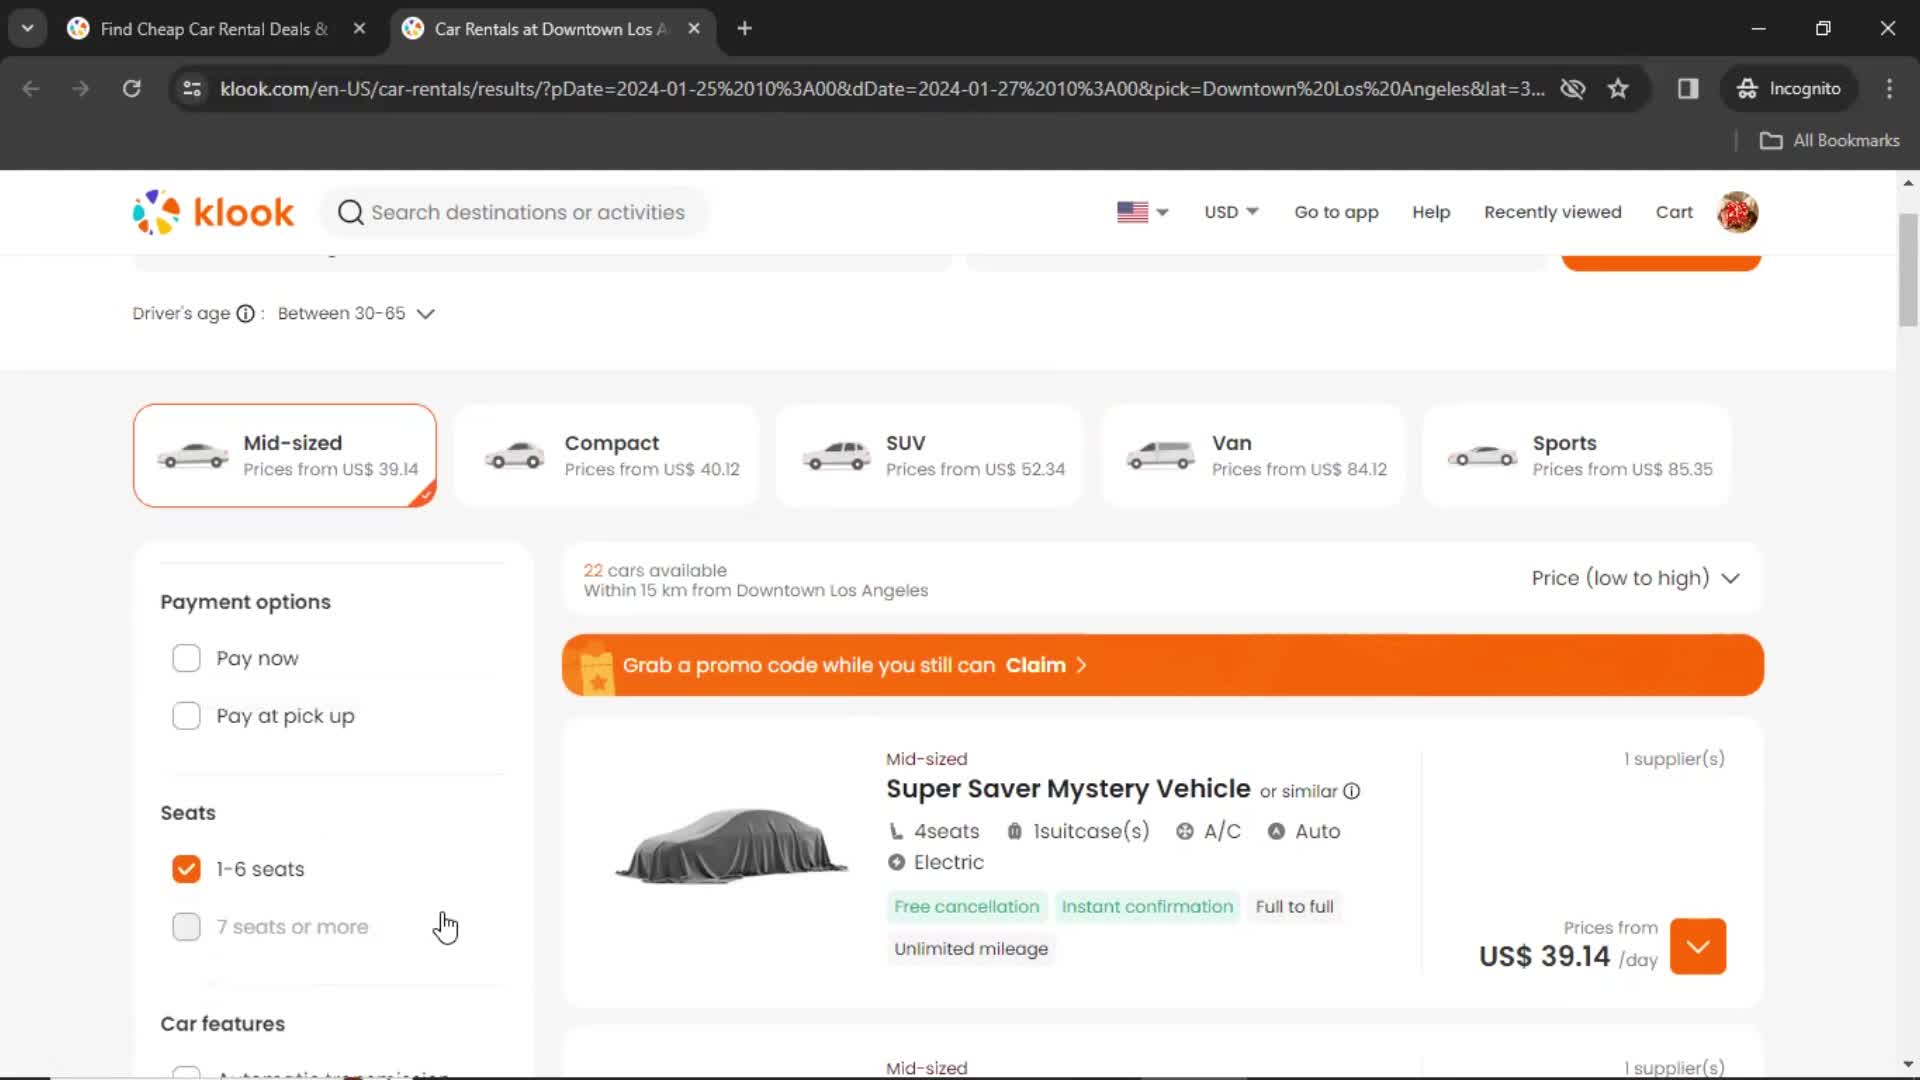This screenshot has height=1080, width=1920.
Task: Click the Cart icon
Action: pos(1675,211)
